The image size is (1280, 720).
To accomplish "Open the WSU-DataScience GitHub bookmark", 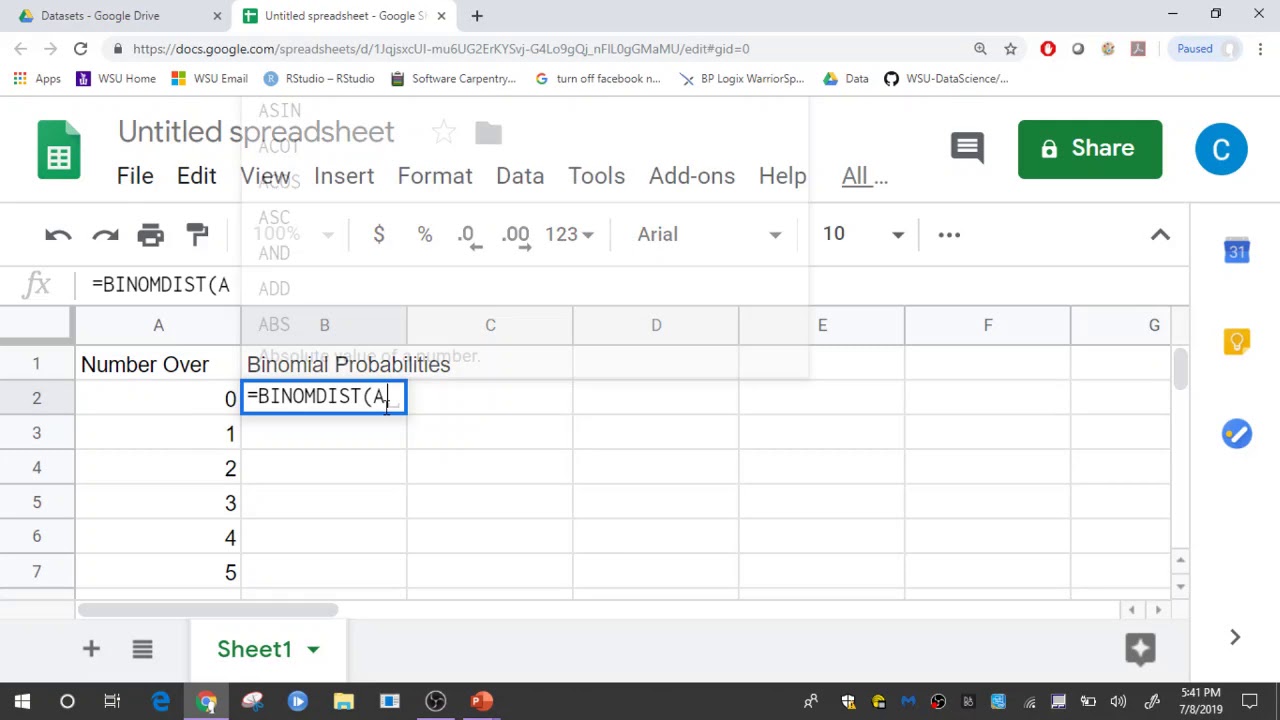I will coord(946,78).
